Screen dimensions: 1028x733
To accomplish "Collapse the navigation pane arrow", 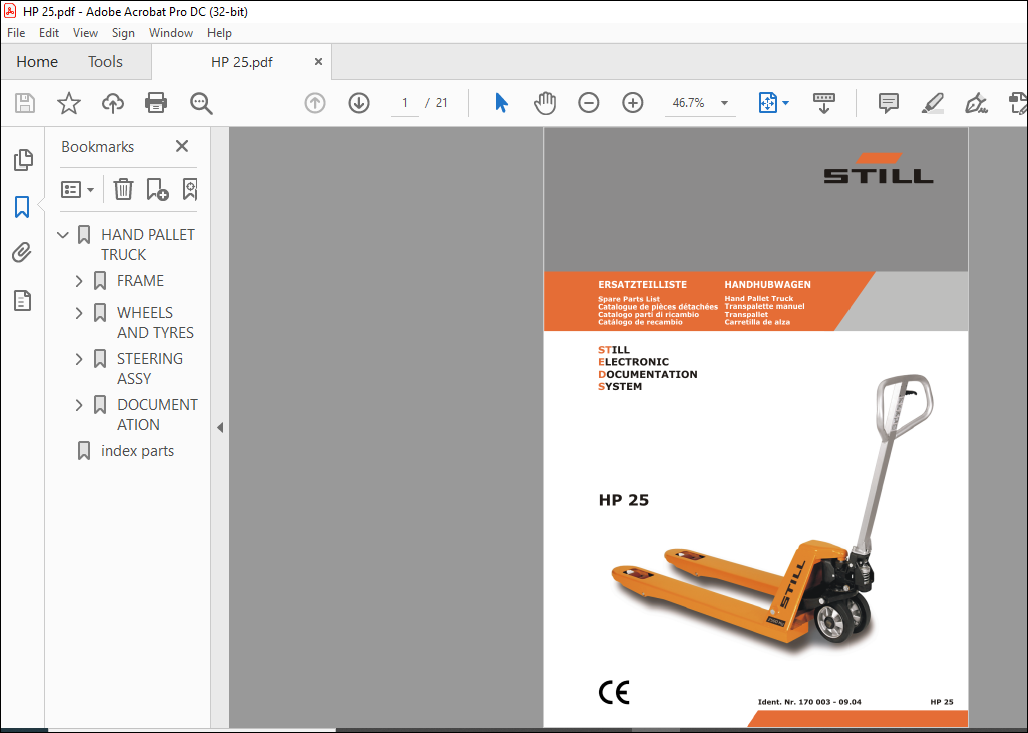I will tap(220, 427).
